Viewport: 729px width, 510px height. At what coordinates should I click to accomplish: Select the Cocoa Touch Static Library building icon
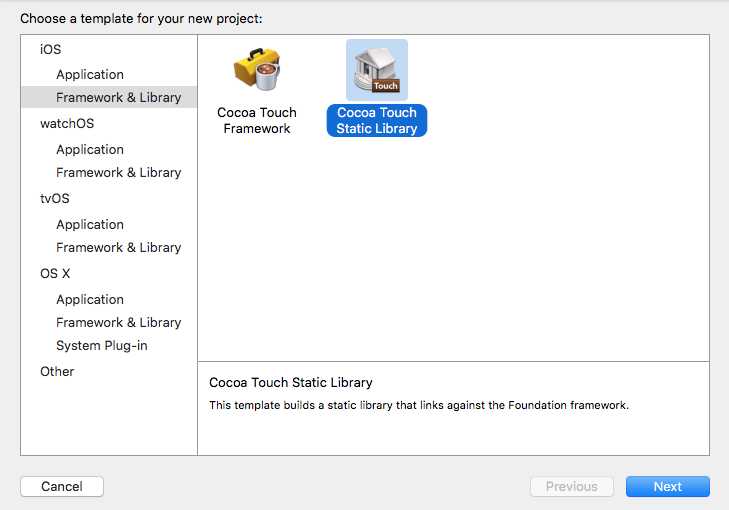(x=377, y=70)
